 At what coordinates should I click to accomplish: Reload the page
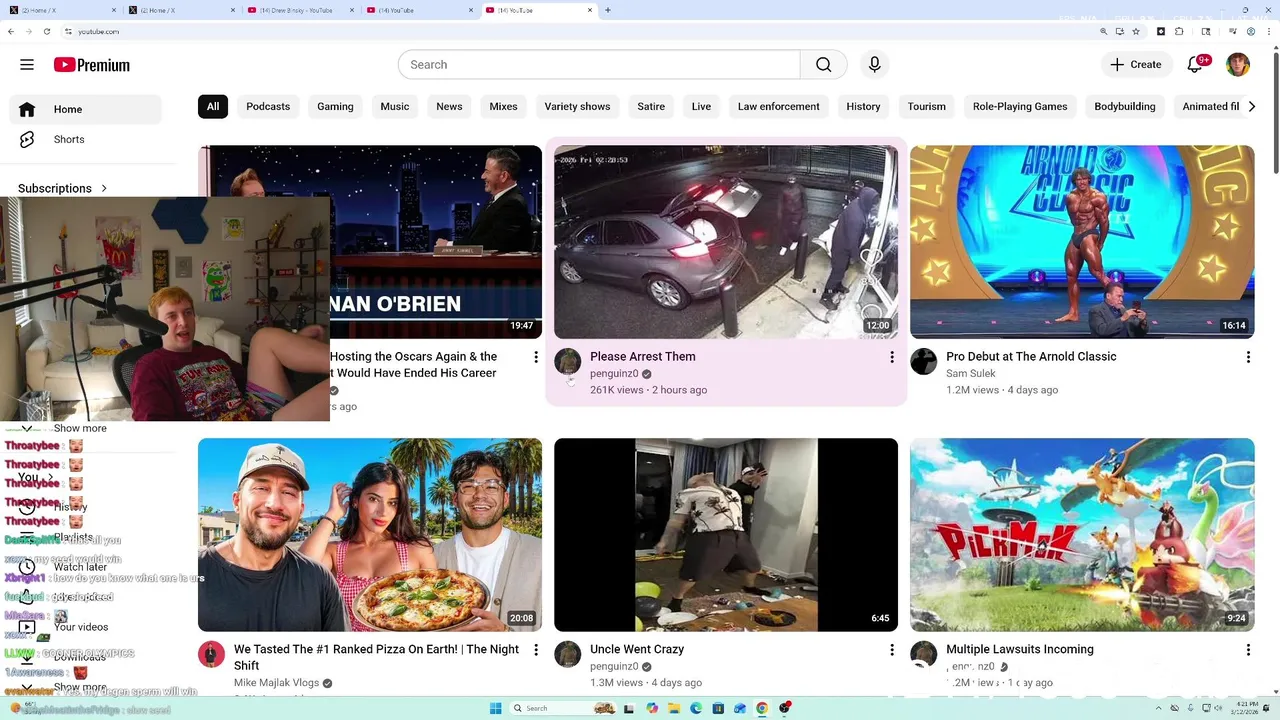(x=47, y=31)
